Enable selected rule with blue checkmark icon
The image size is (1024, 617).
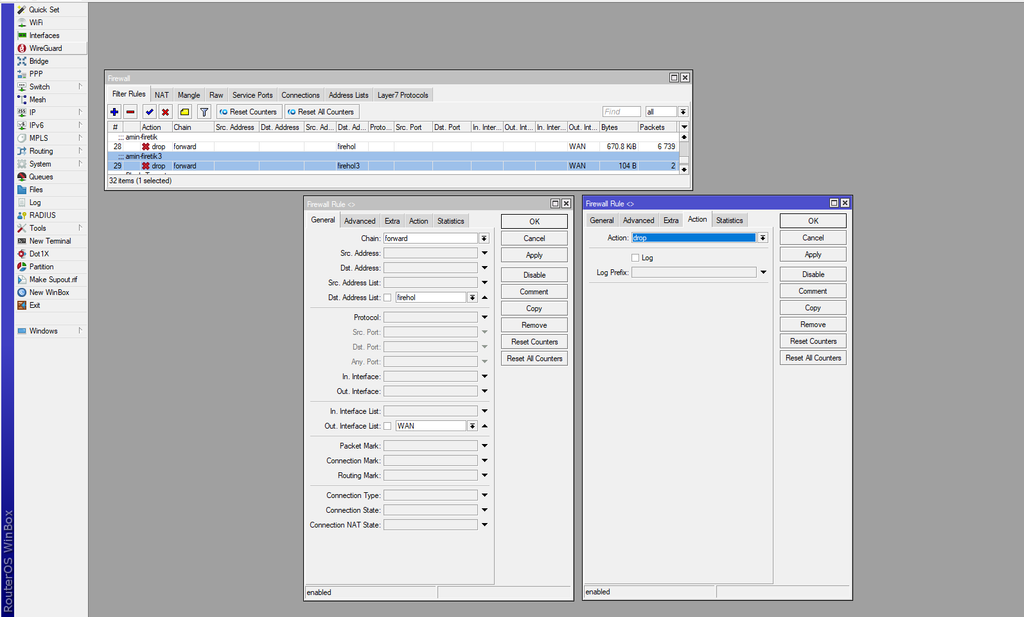coord(150,112)
